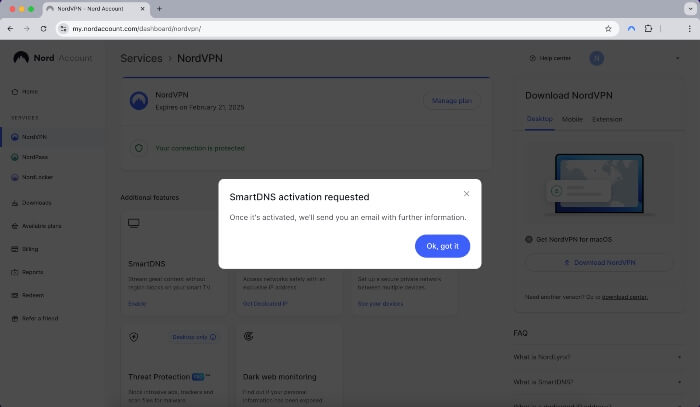Click the NordLocker icon in sidebar
Viewport: 700px width, 407px height.
pos(15,177)
